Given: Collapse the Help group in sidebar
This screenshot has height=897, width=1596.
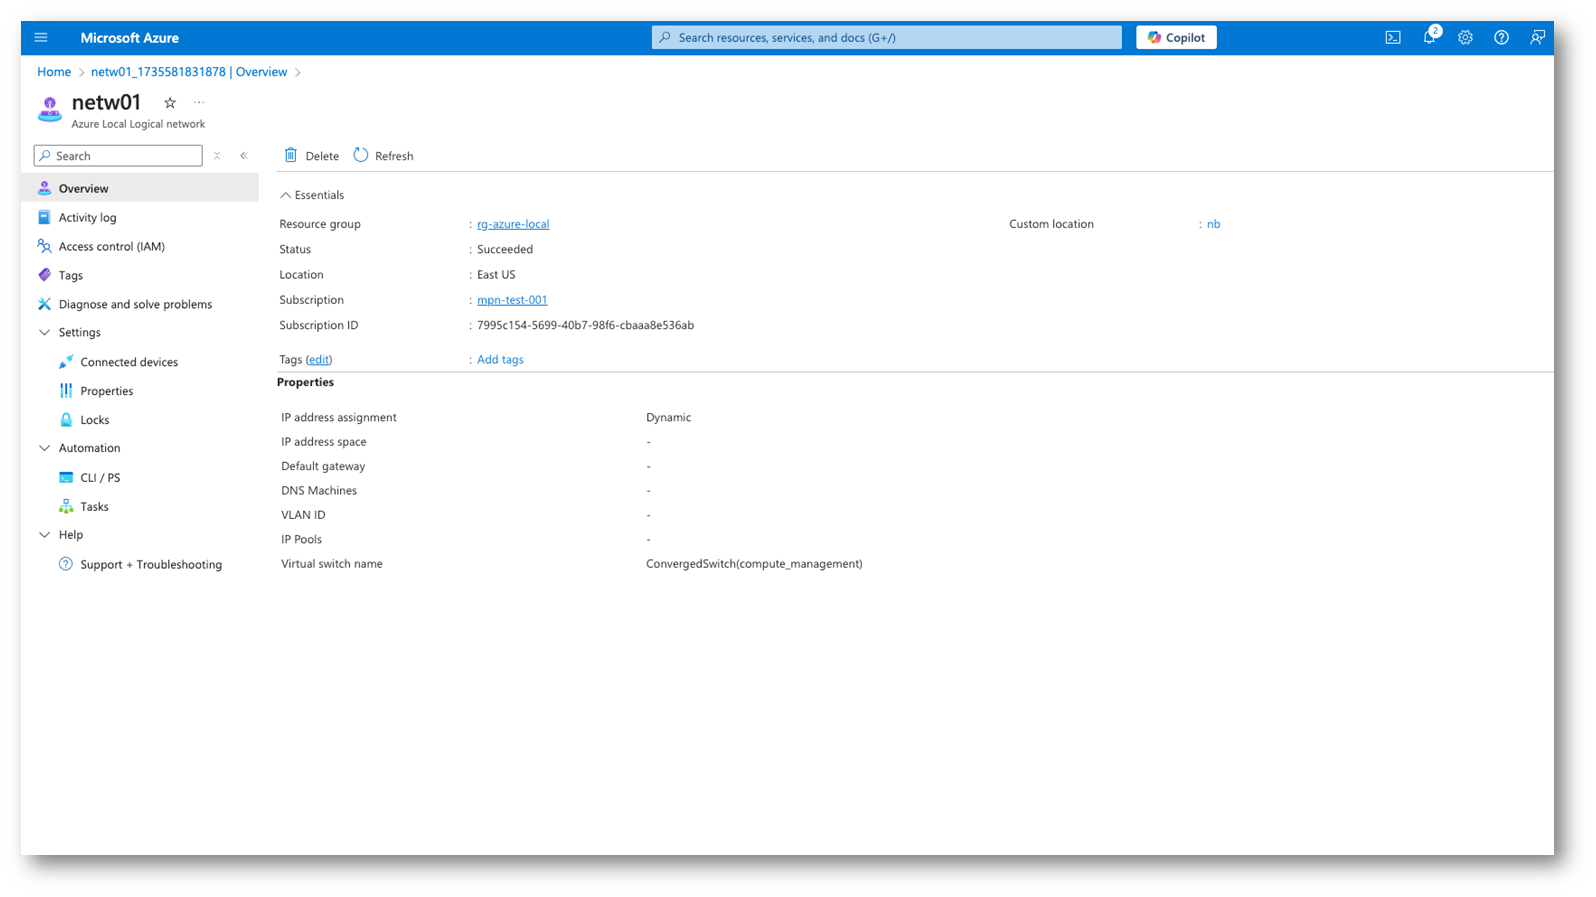Looking at the screenshot, I should 44,535.
